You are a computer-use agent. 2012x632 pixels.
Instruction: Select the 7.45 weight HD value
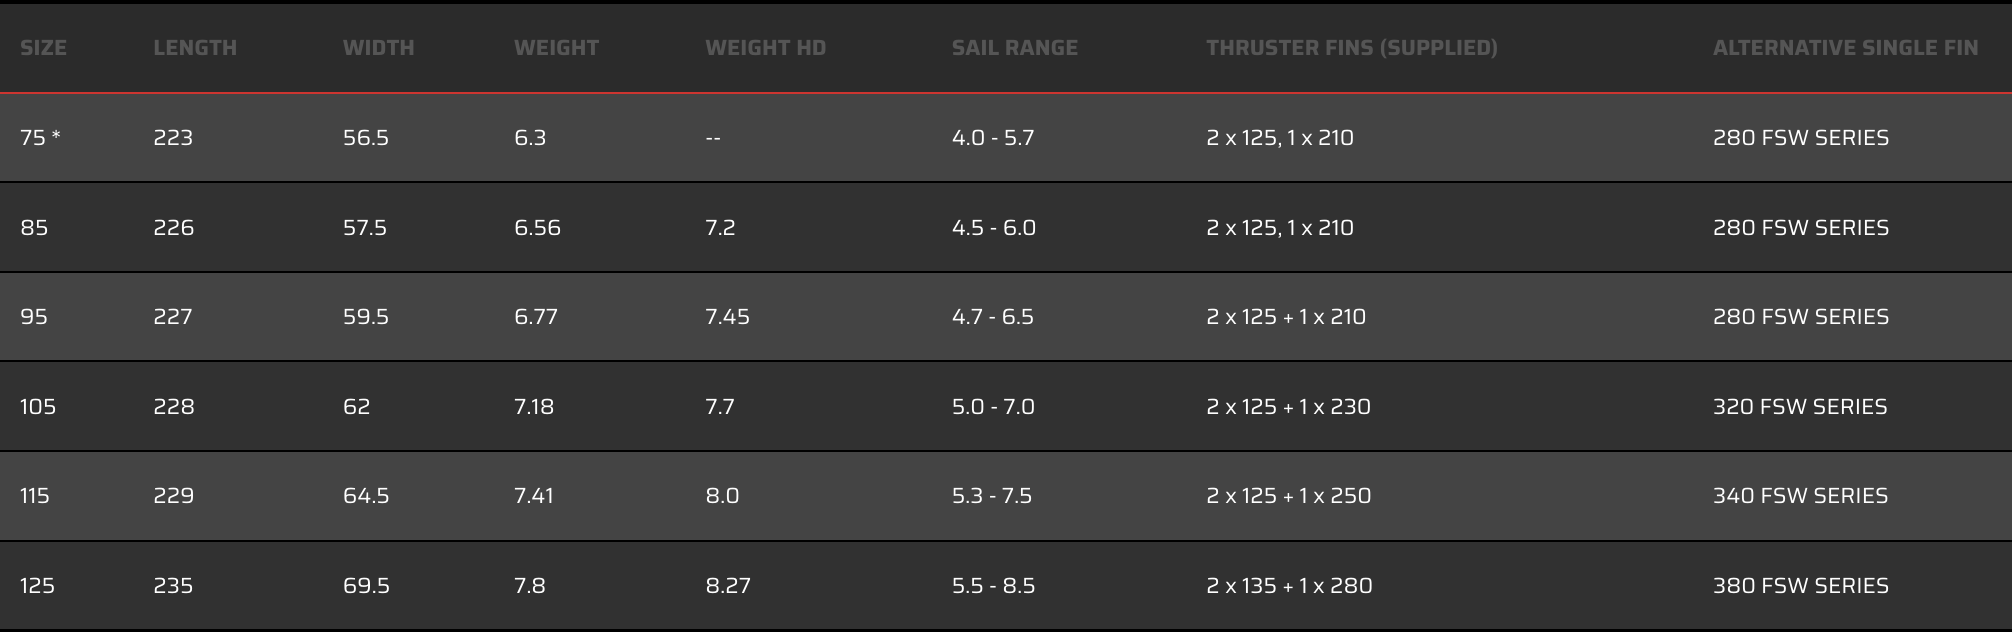[x=727, y=317]
